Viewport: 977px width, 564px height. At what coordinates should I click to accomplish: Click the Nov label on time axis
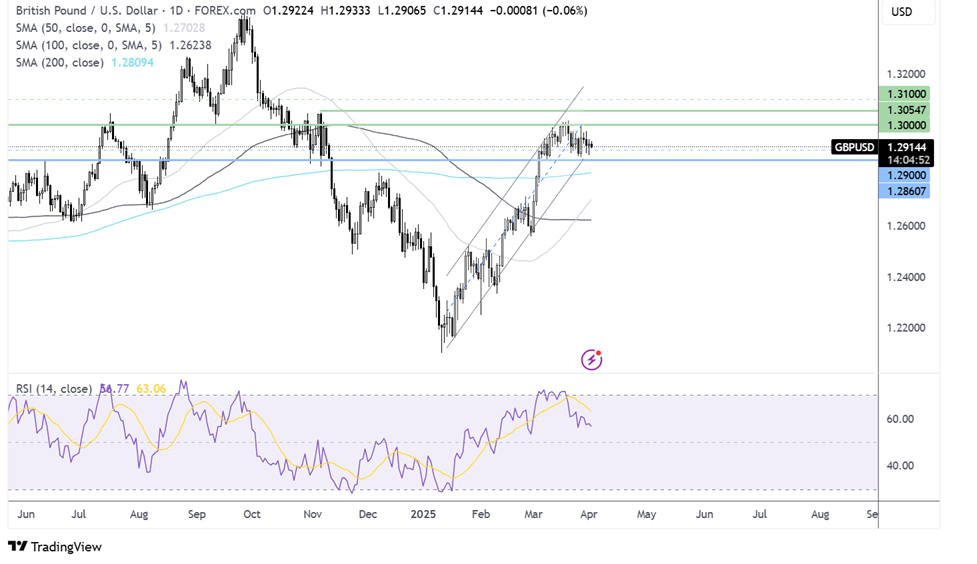[312, 515]
